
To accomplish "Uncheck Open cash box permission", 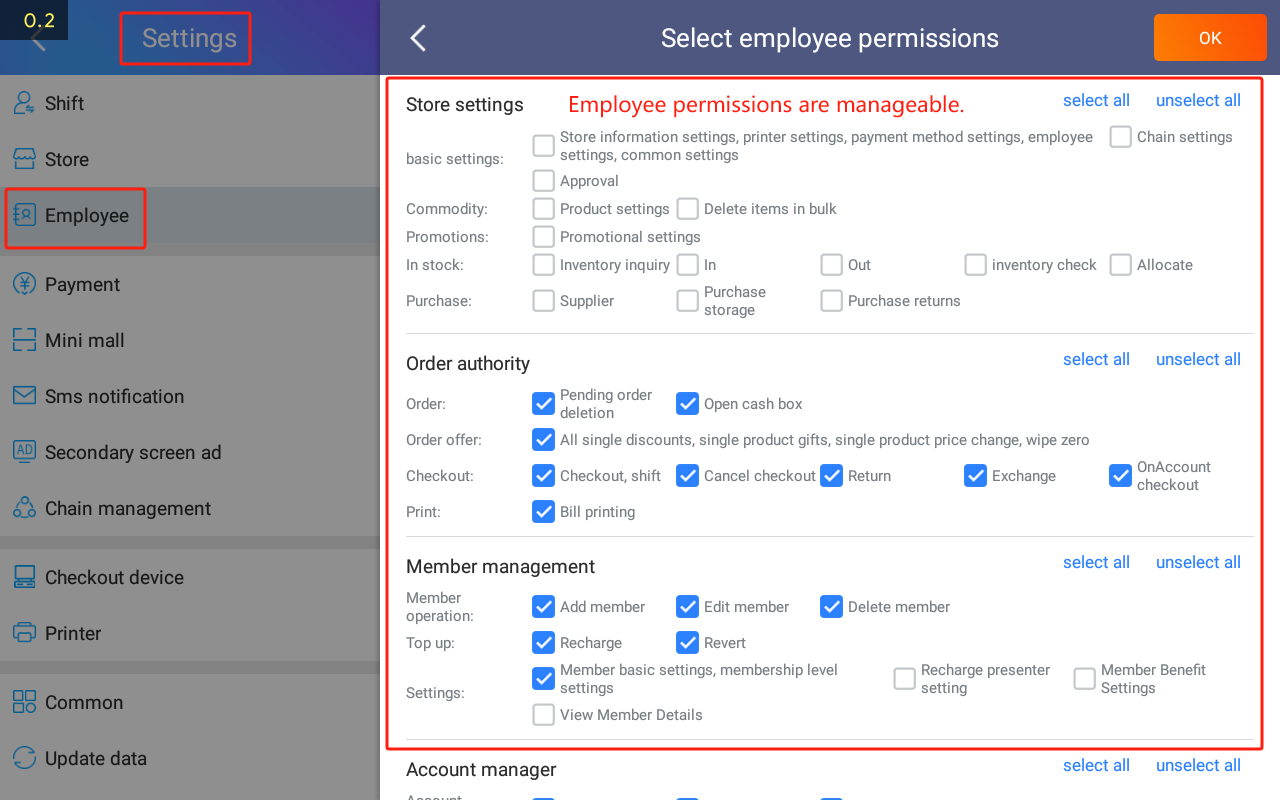I will tap(687, 404).
